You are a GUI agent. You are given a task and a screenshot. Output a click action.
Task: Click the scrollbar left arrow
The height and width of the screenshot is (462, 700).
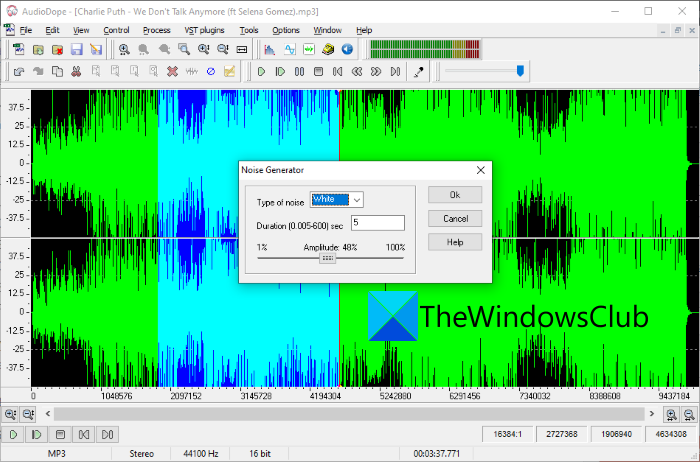[x=48, y=414]
